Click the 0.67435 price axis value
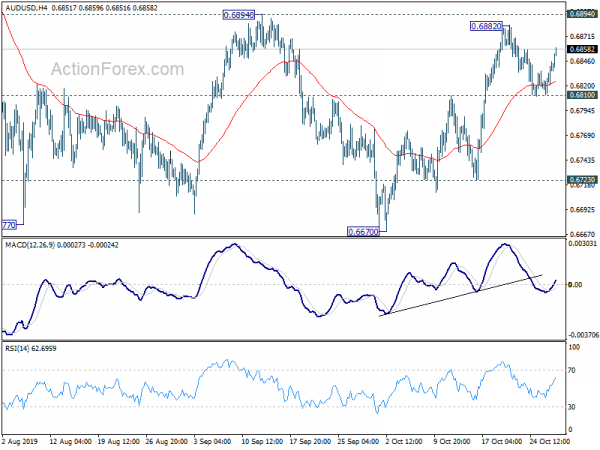The image size is (600, 450). [x=582, y=160]
